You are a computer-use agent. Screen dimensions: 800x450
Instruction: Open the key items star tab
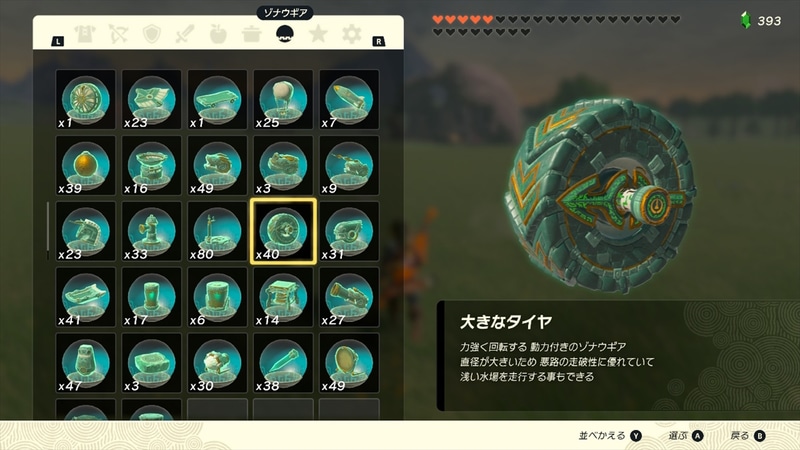(318, 34)
